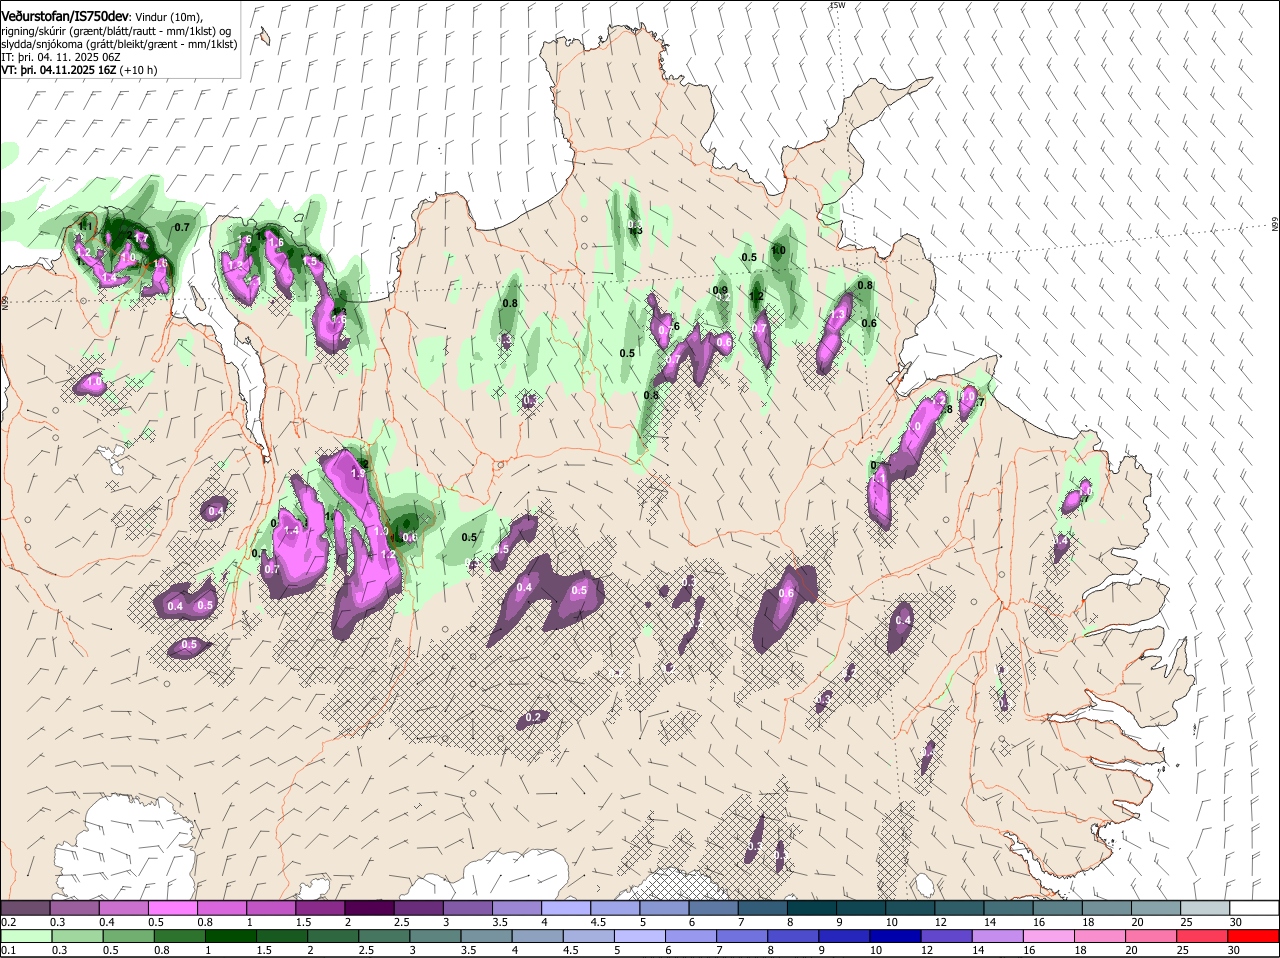Click the '0.1' tick label on rain scale
1280x958 pixels.
[8, 950]
